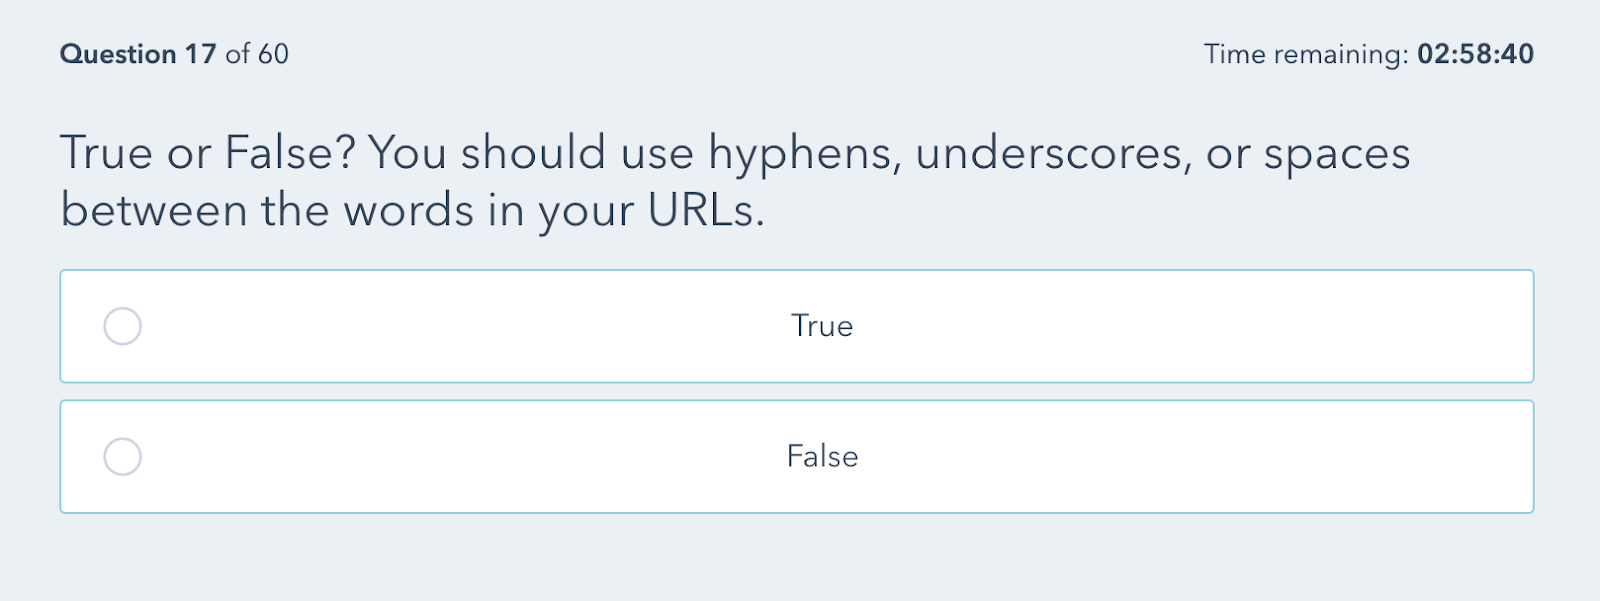The image size is (1600, 601).
Task: Choose the False answer option
Action: [x=800, y=456]
